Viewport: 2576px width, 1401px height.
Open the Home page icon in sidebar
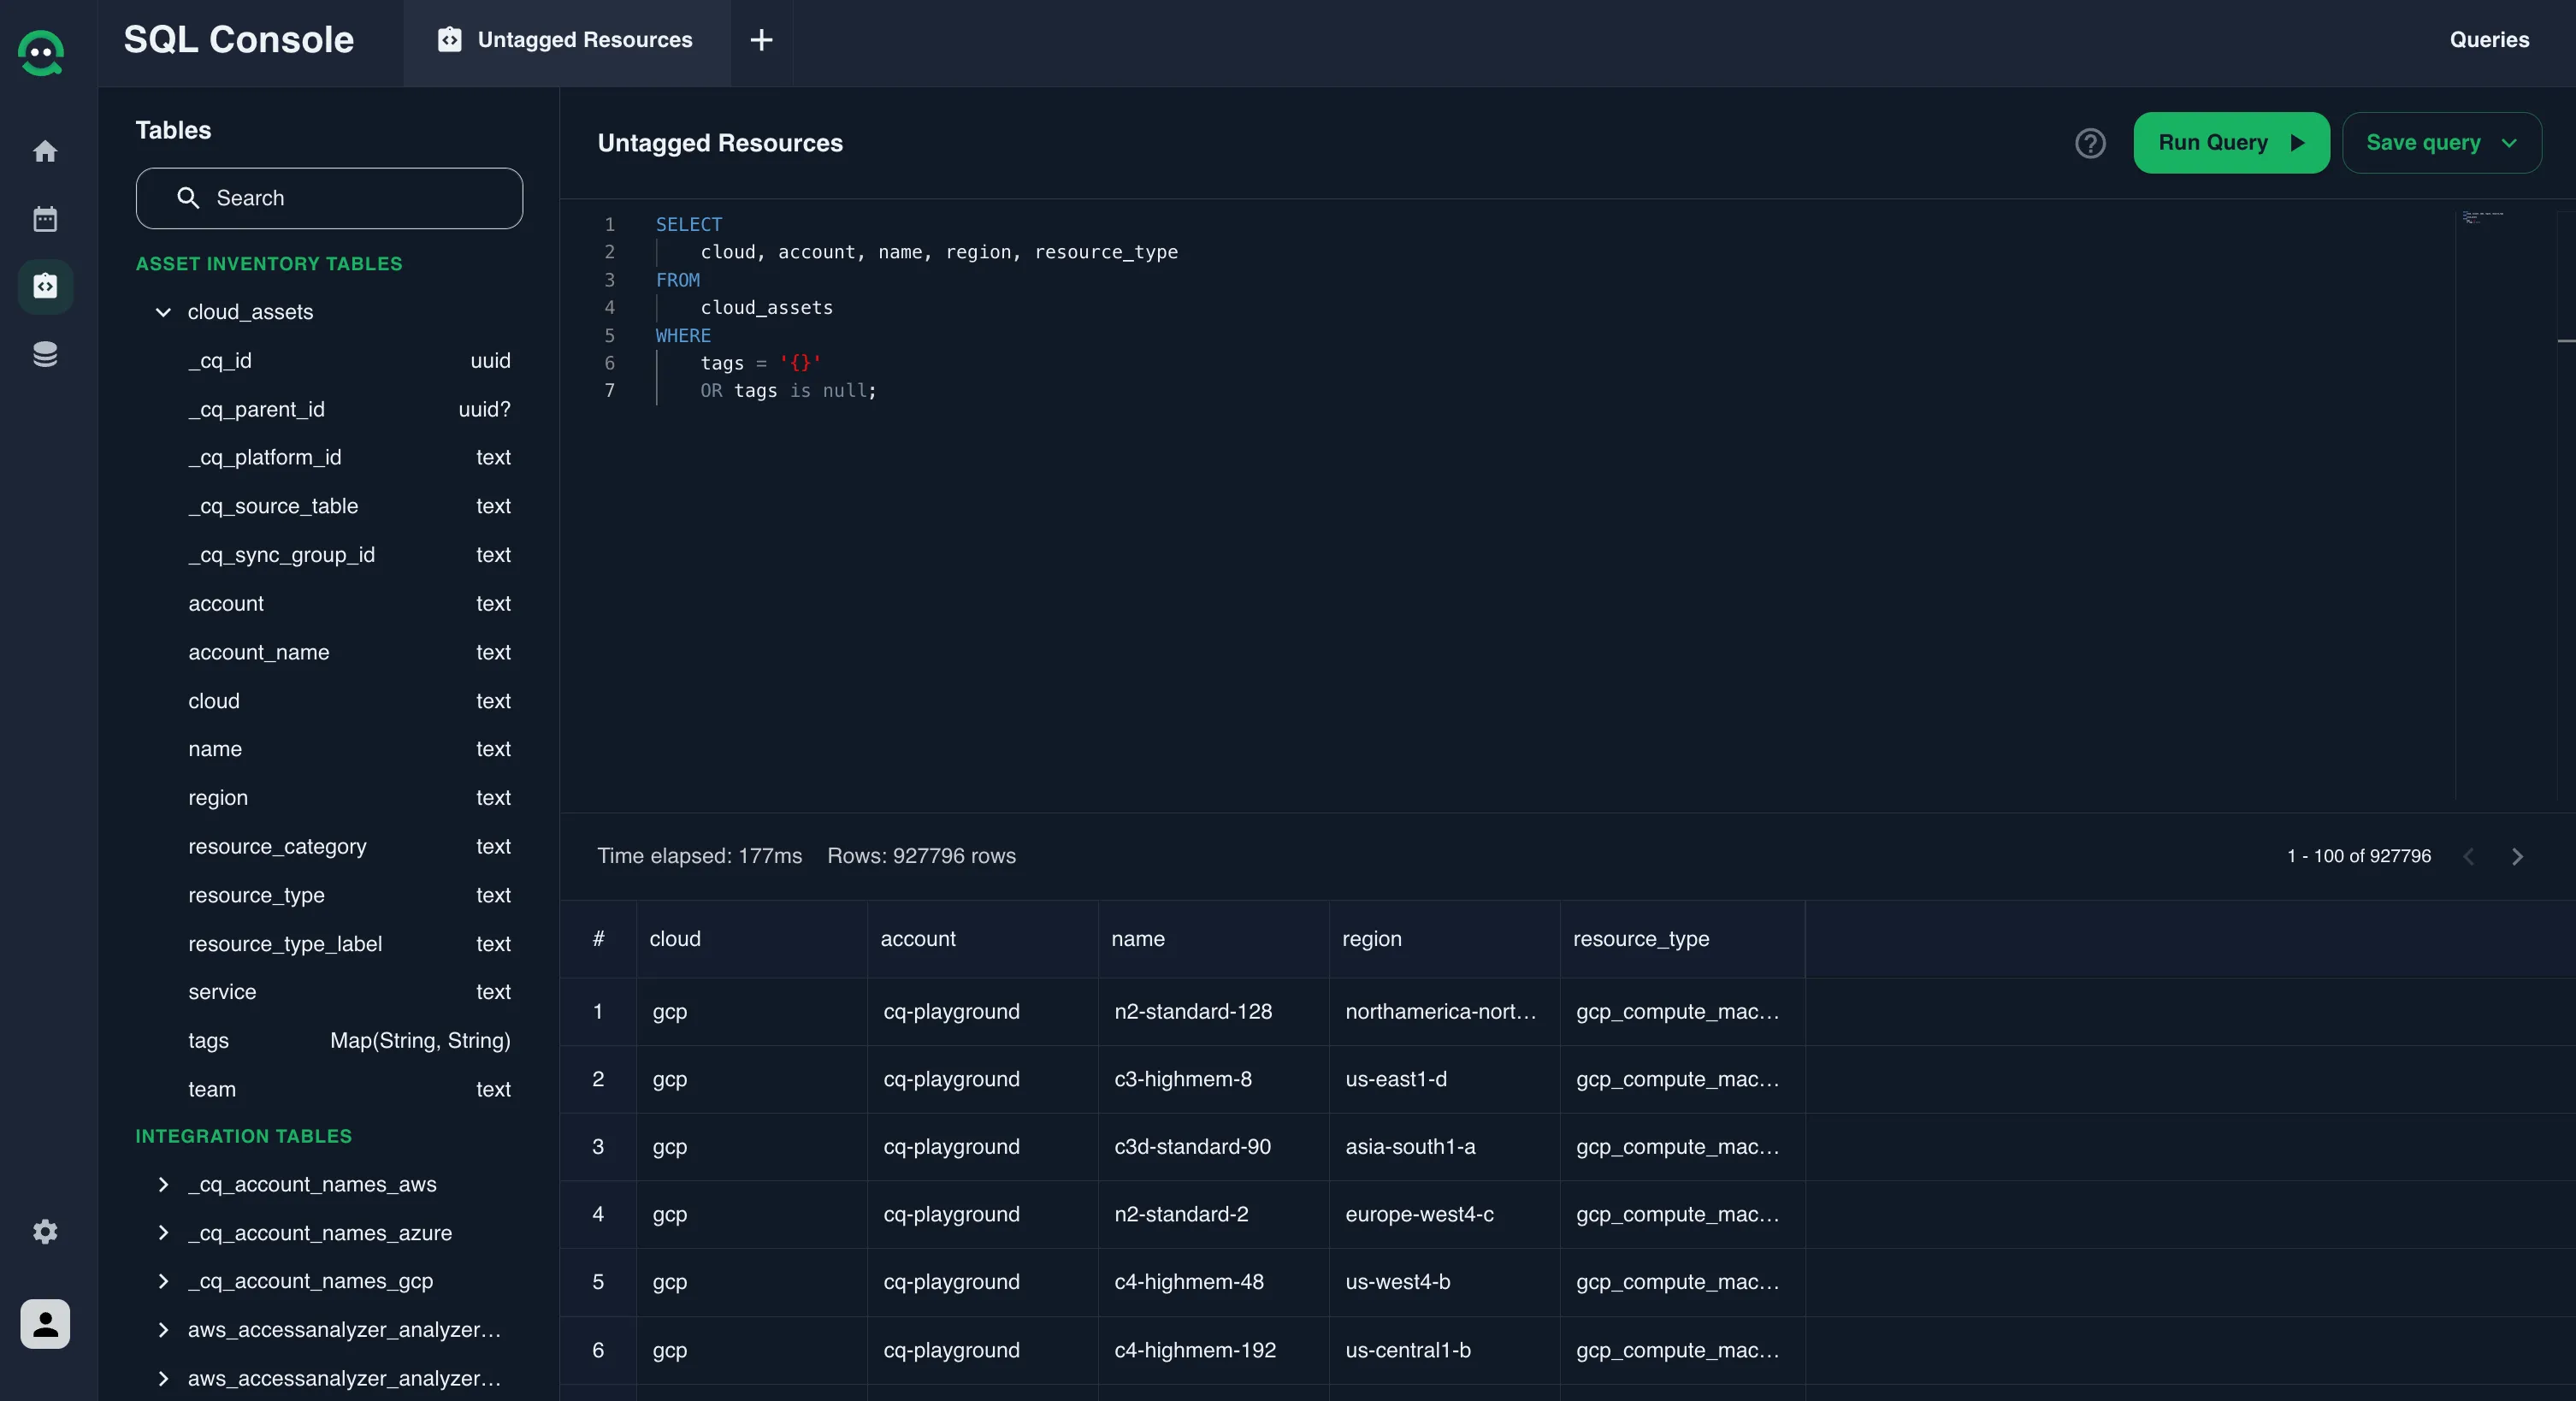(45, 151)
